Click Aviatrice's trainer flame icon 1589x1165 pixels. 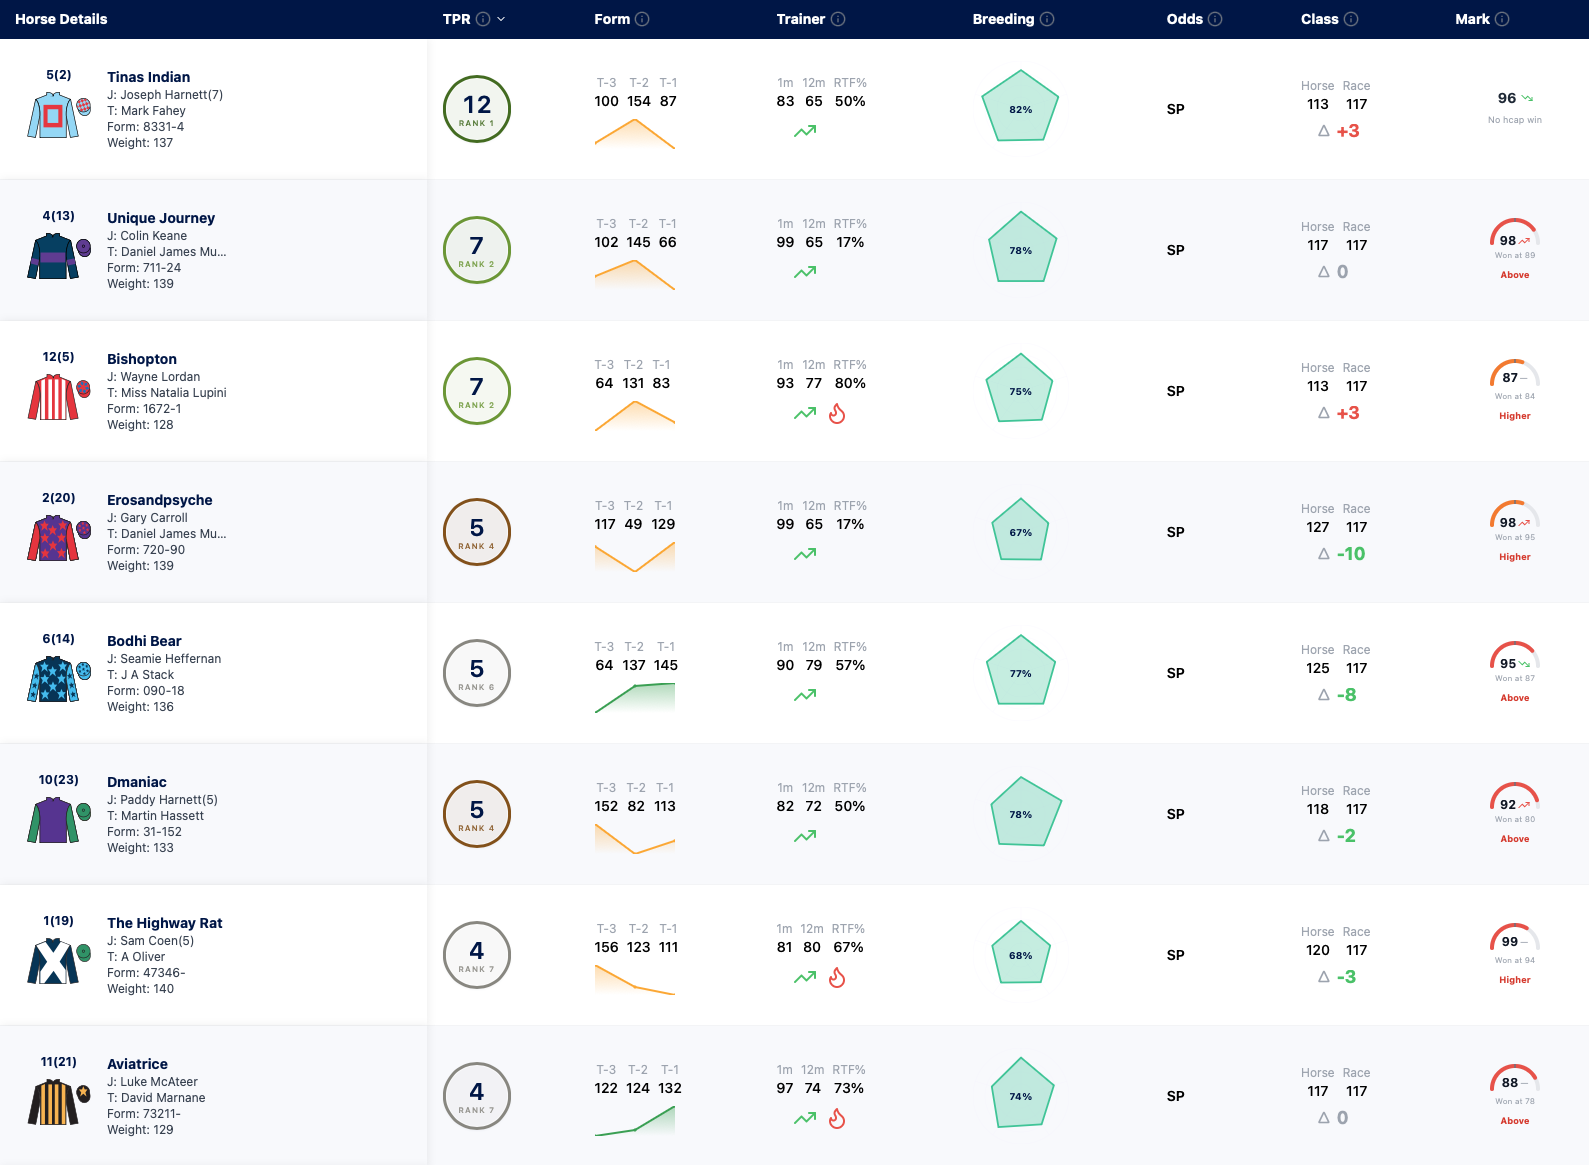click(x=837, y=1119)
